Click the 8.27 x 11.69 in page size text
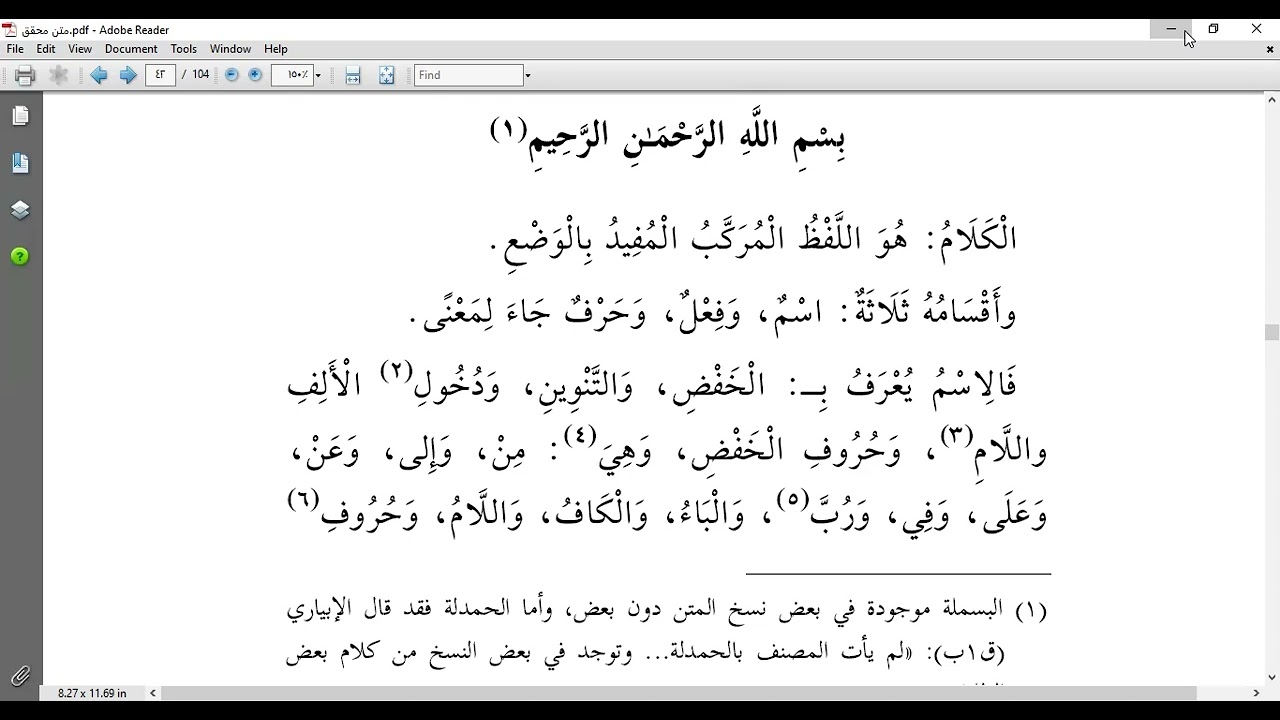This screenshot has width=1280, height=720. point(92,693)
